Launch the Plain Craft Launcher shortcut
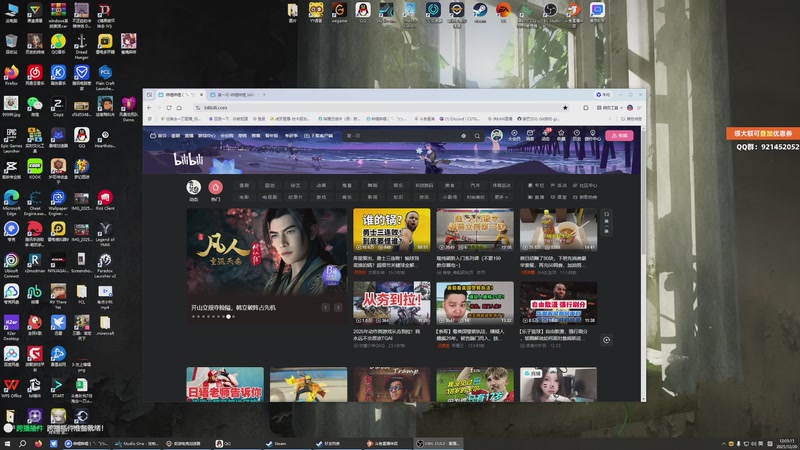This screenshot has width=800, height=450. [105, 77]
